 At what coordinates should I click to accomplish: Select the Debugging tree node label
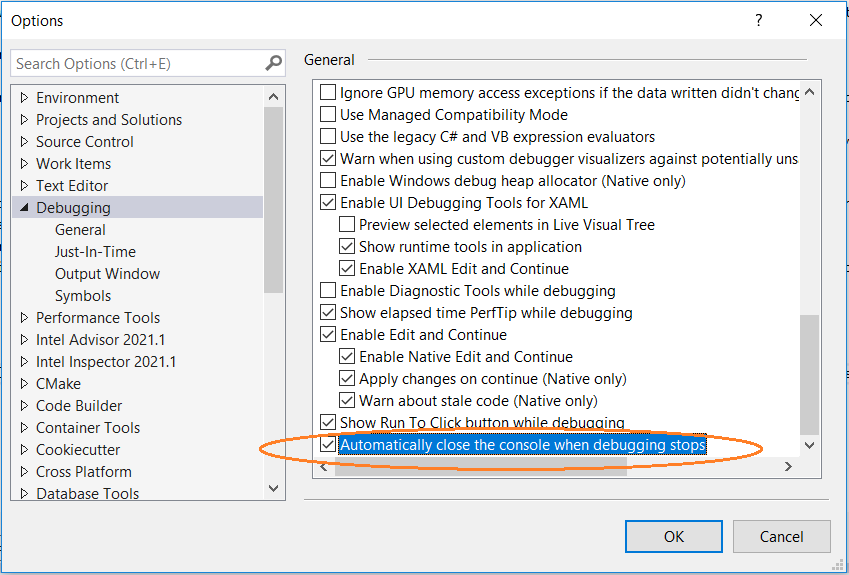pos(73,207)
